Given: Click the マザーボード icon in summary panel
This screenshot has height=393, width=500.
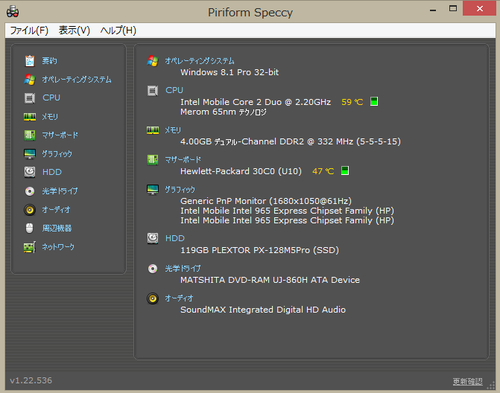Looking at the screenshot, I should point(153,160).
